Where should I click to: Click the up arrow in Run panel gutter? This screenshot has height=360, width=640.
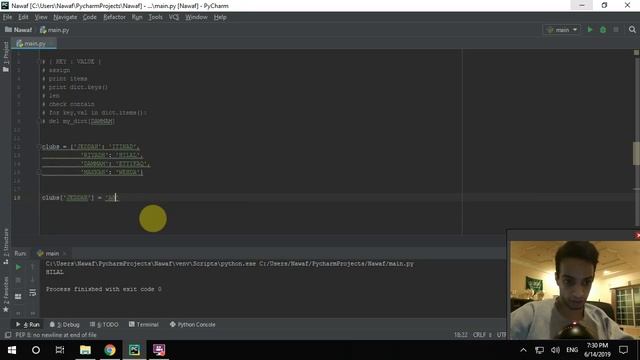33,267
